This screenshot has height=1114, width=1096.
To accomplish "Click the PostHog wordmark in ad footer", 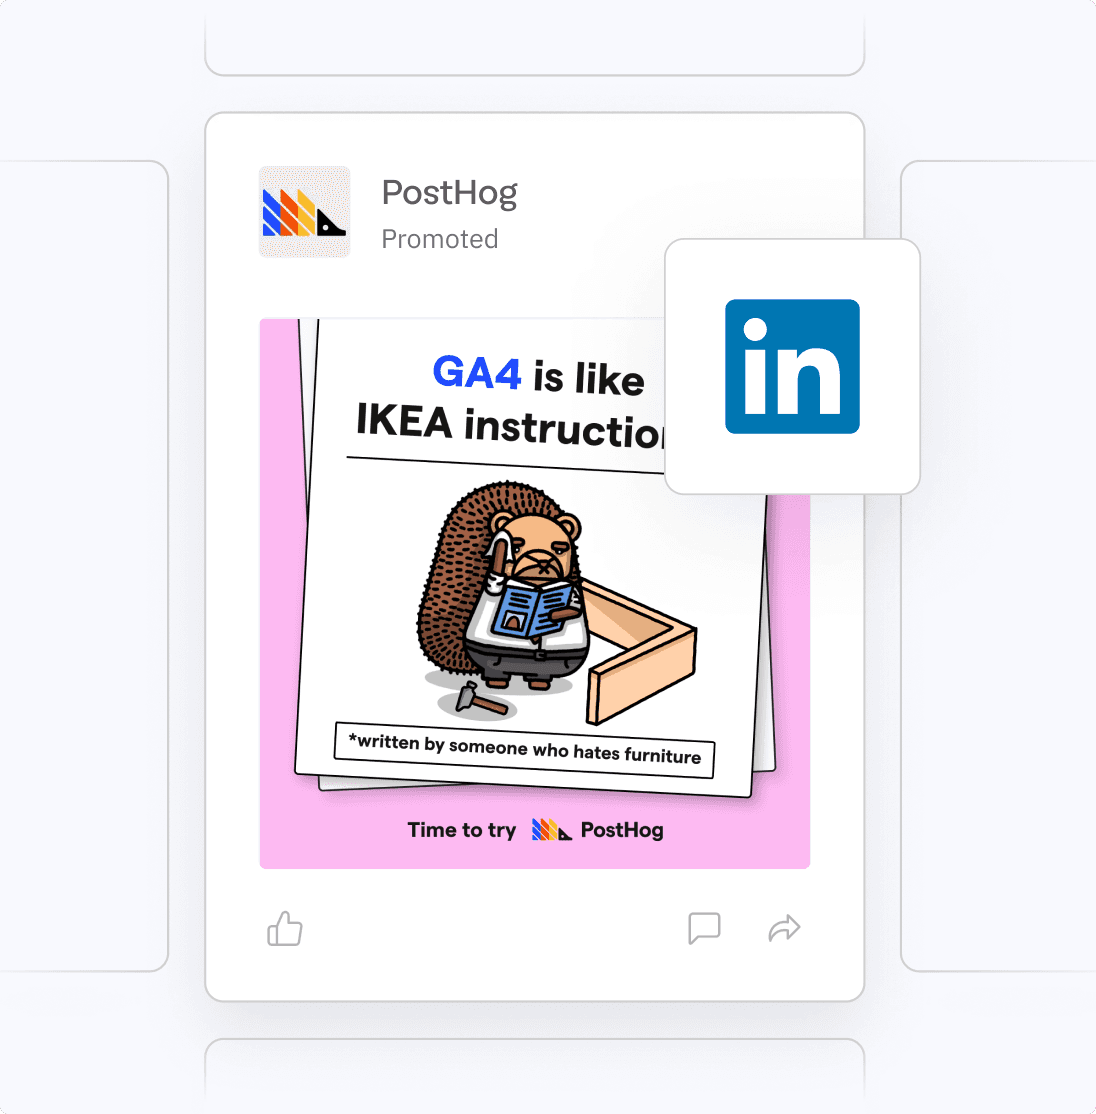I will tap(622, 830).
